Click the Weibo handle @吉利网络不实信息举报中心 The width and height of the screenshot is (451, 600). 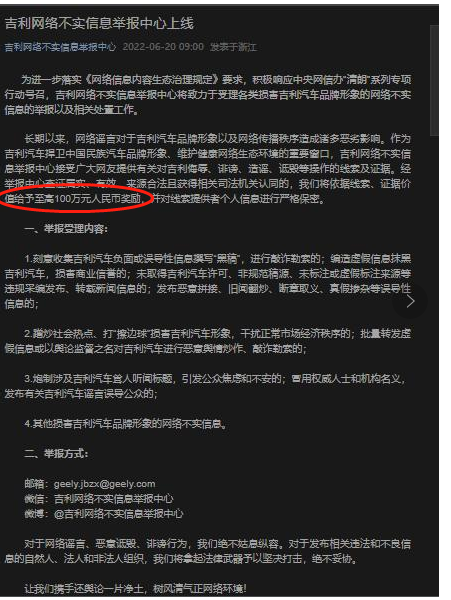pyautogui.click(x=119, y=514)
